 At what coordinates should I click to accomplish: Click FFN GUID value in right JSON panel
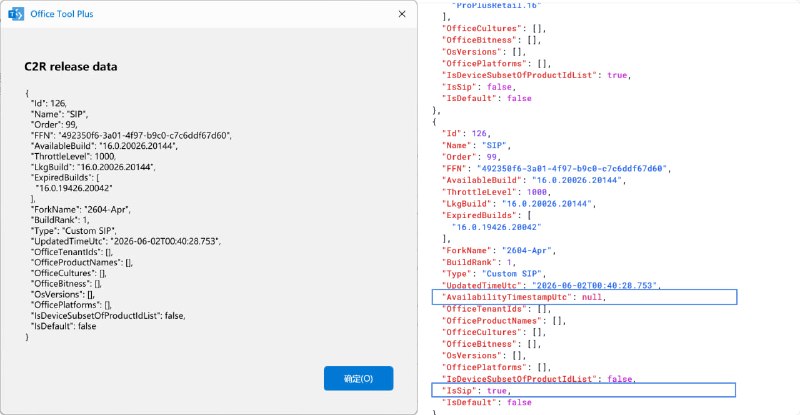pyautogui.click(x=572, y=168)
